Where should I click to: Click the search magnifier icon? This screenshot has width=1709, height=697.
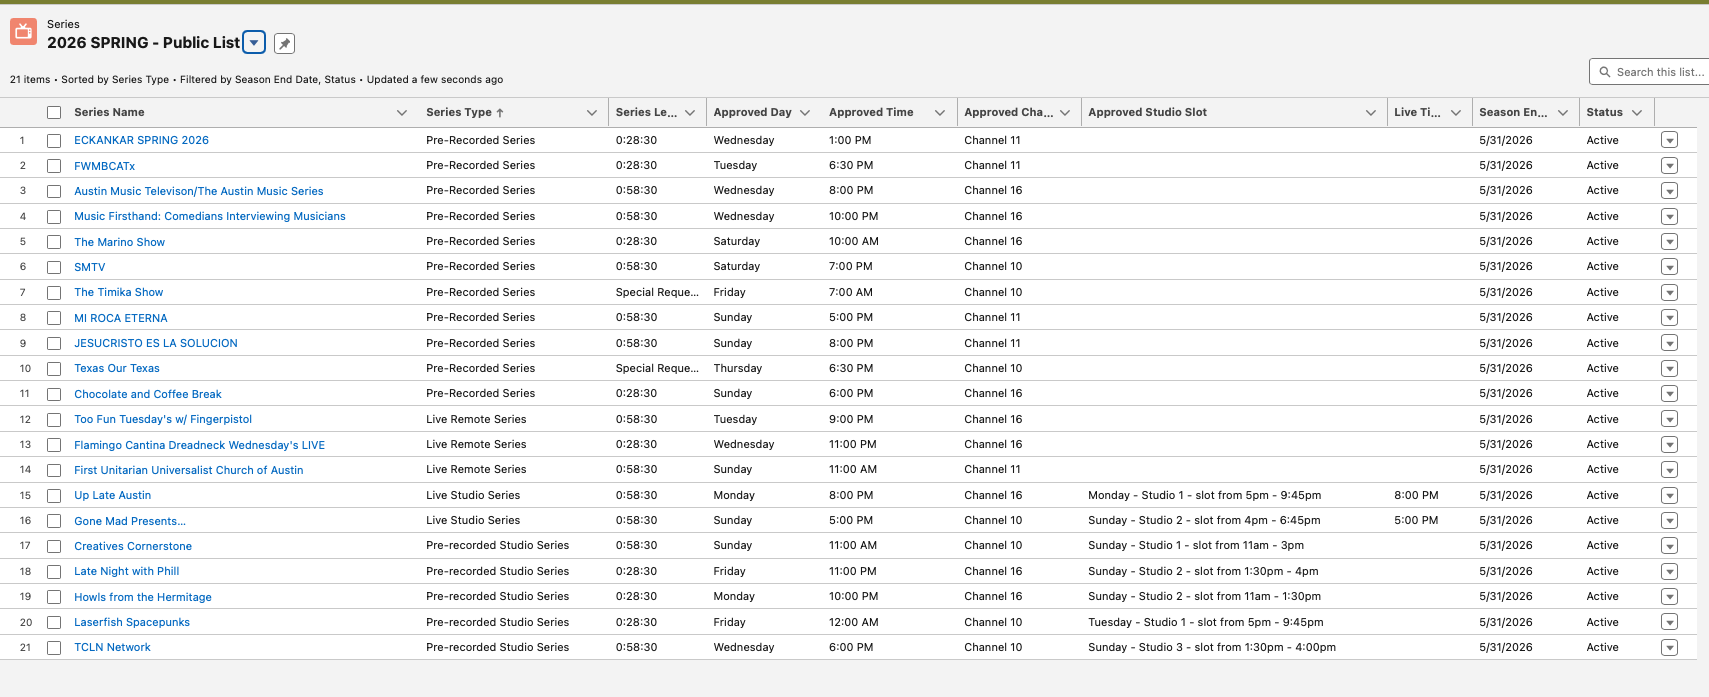1605,72
